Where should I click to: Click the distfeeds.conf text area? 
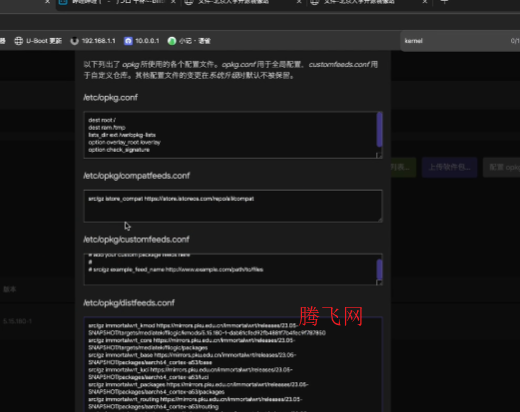[x=233, y=364]
